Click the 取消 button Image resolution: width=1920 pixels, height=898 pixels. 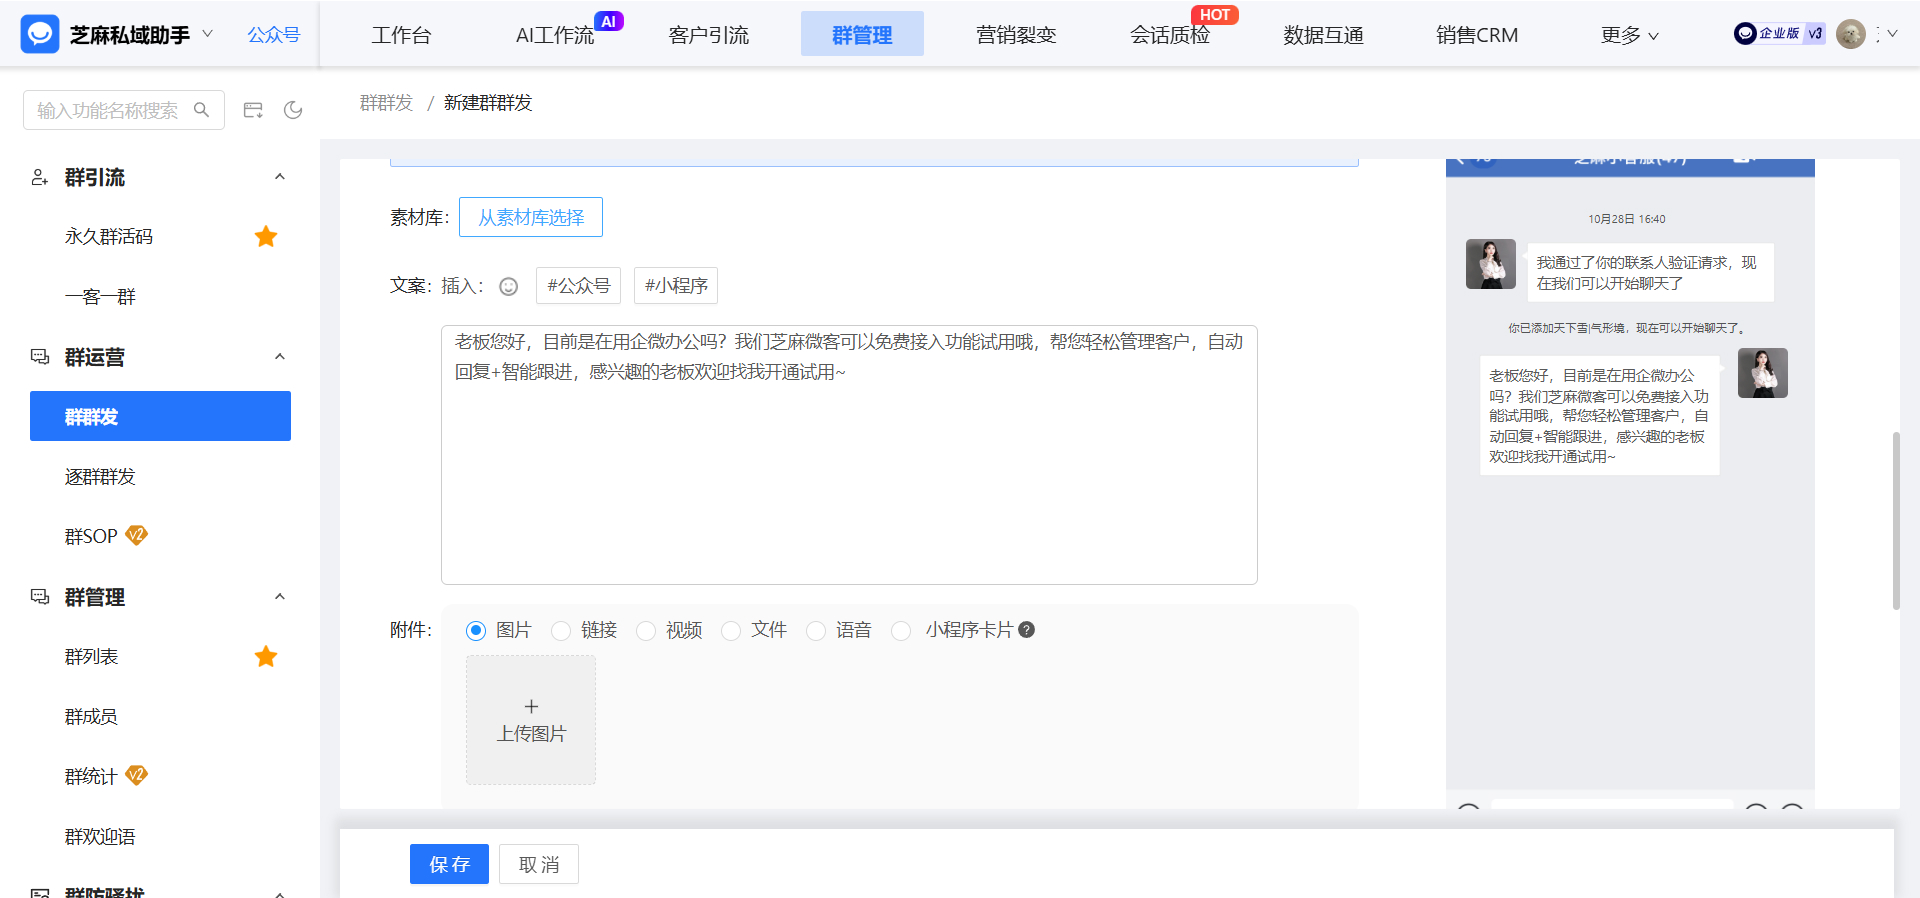pyautogui.click(x=539, y=864)
